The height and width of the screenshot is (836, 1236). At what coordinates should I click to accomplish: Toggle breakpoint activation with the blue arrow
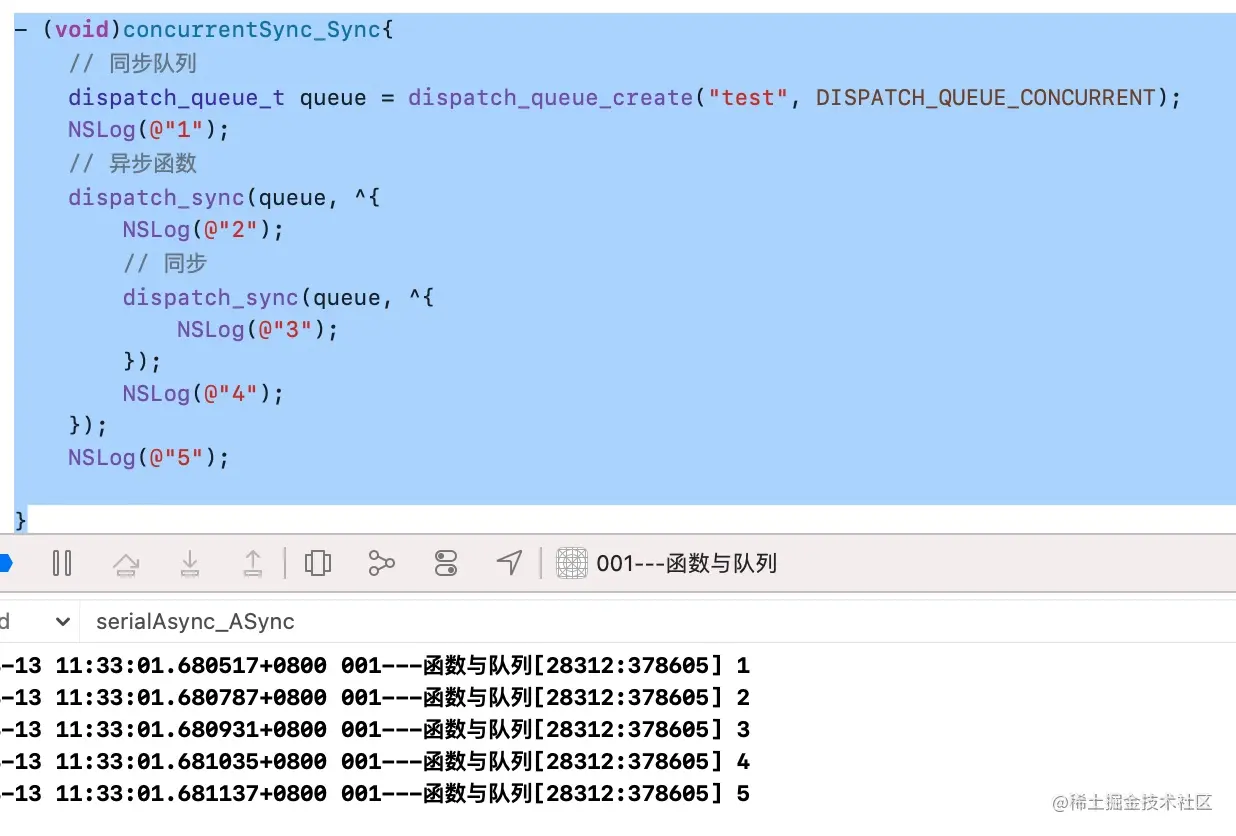(6, 563)
